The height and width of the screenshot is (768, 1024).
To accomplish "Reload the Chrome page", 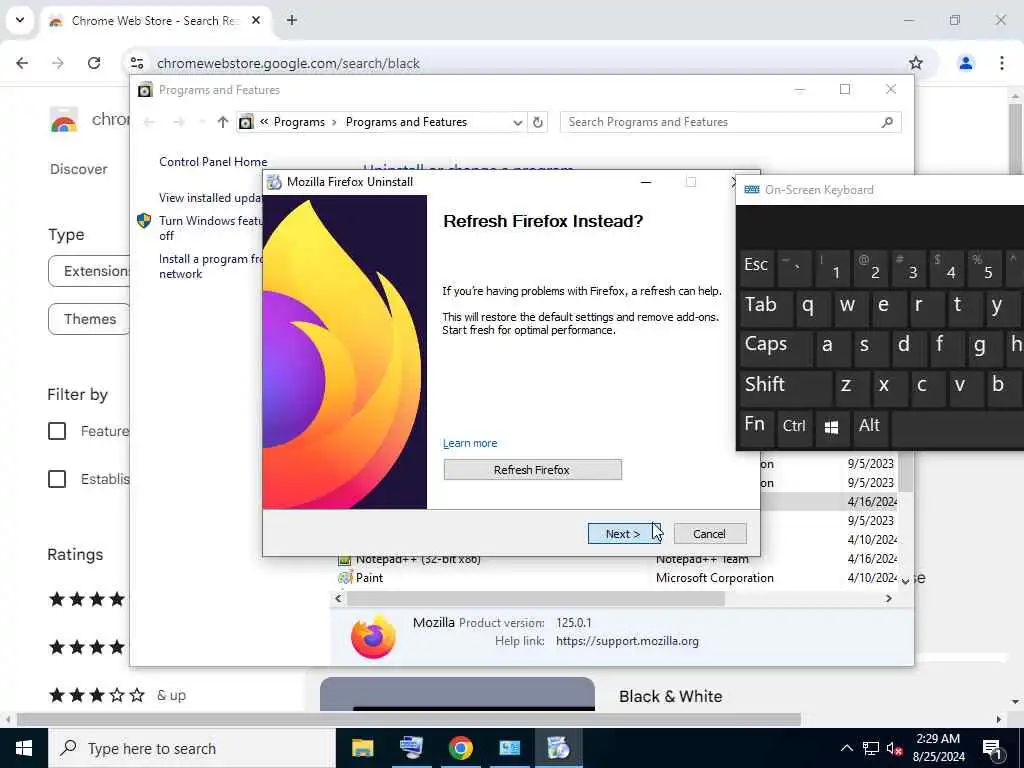I will [x=94, y=63].
